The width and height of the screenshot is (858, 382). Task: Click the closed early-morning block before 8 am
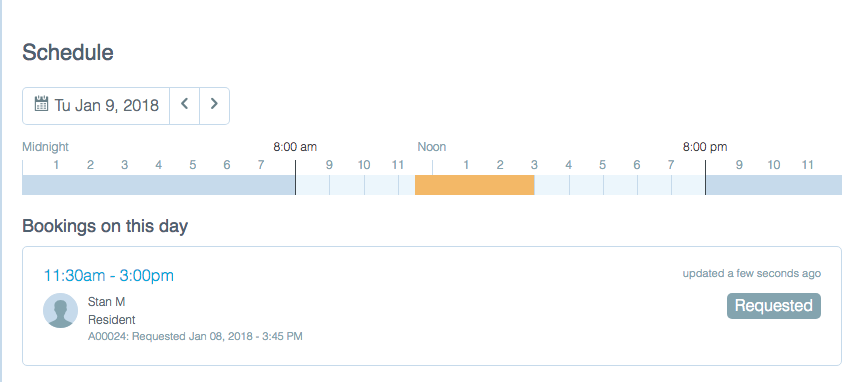pyautogui.click(x=159, y=185)
